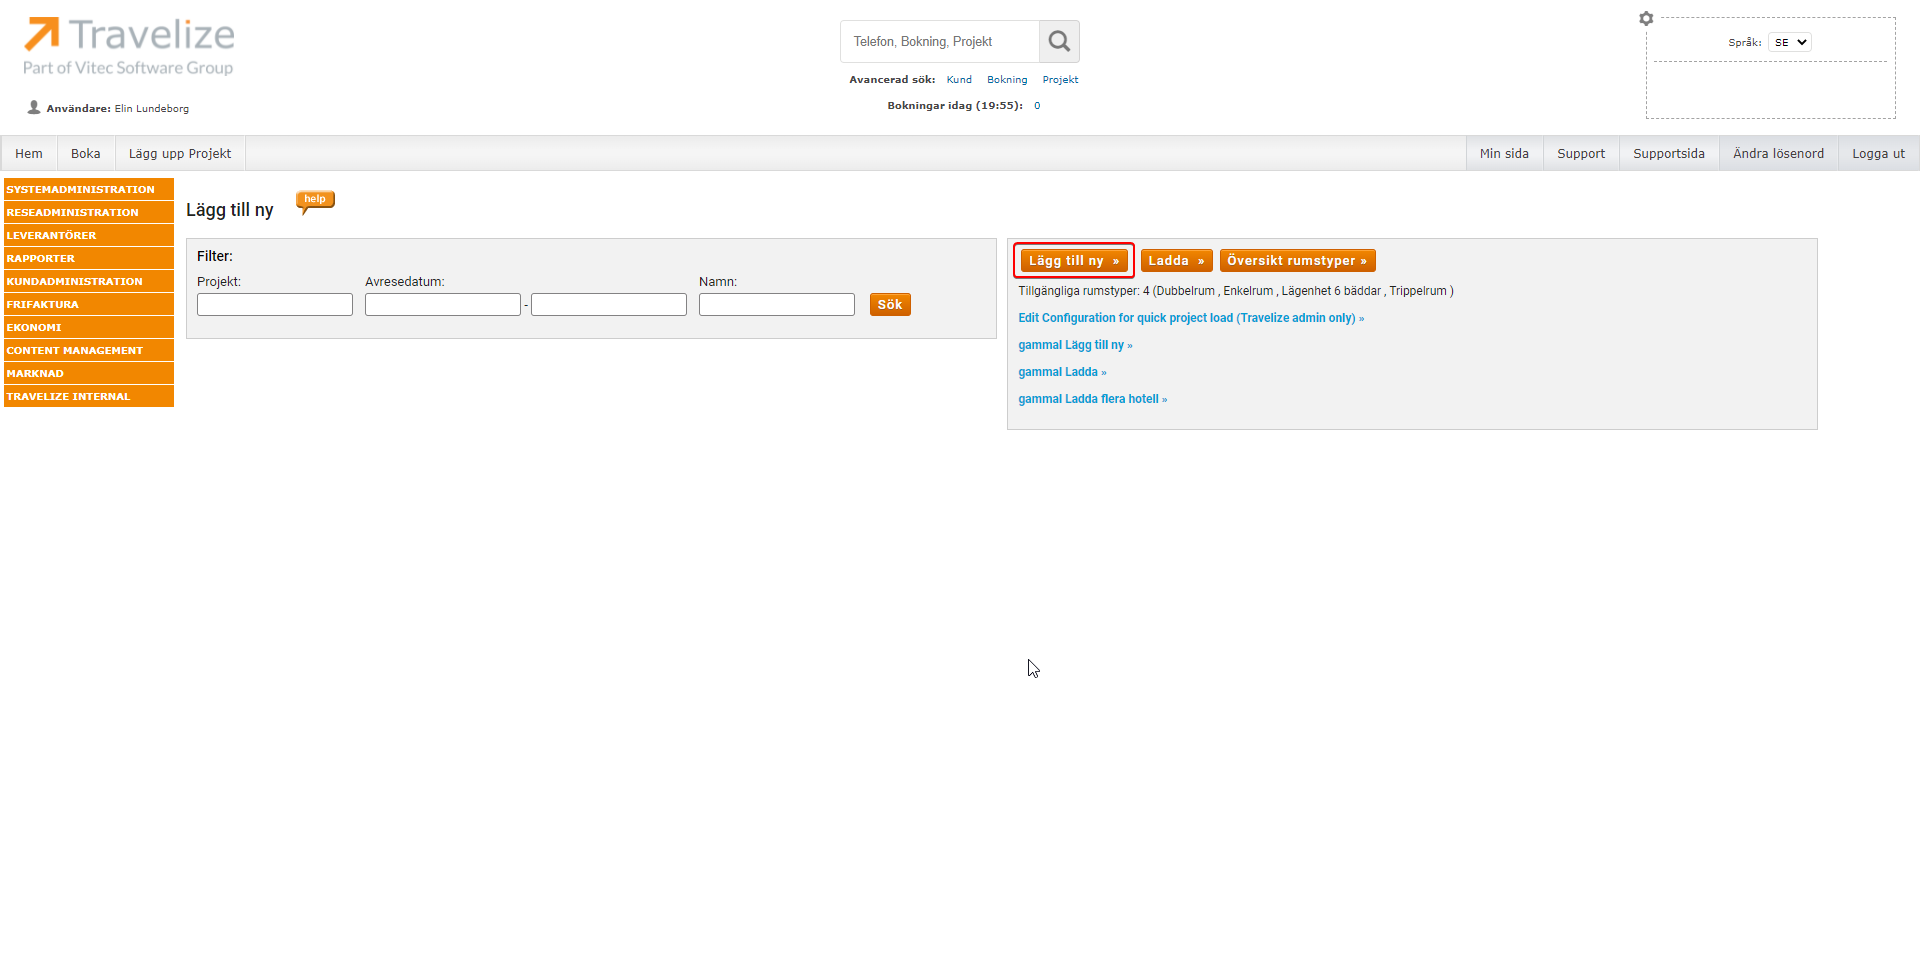This screenshot has width=1920, height=969.
Task: Focus the Projekt filter input field
Action: click(x=275, y=305)
